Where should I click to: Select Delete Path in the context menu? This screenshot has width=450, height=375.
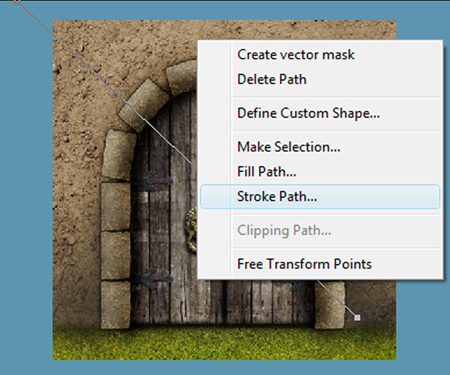click(272, 79)
